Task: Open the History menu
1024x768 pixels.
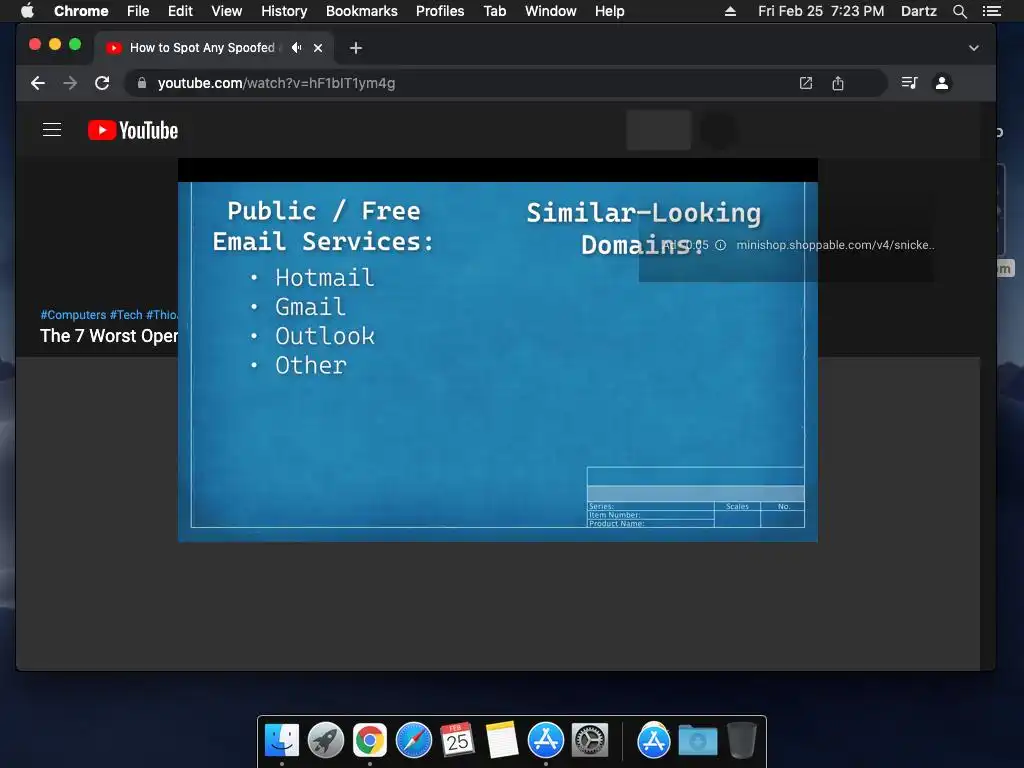Action: pyautogui.click(x=284, y=11)
